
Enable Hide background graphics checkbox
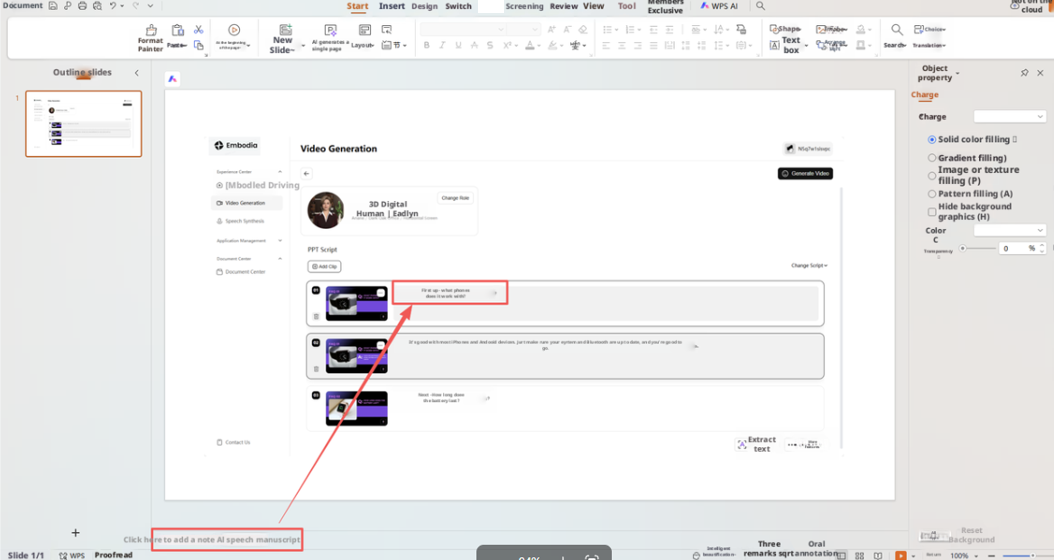click(932, 211)
